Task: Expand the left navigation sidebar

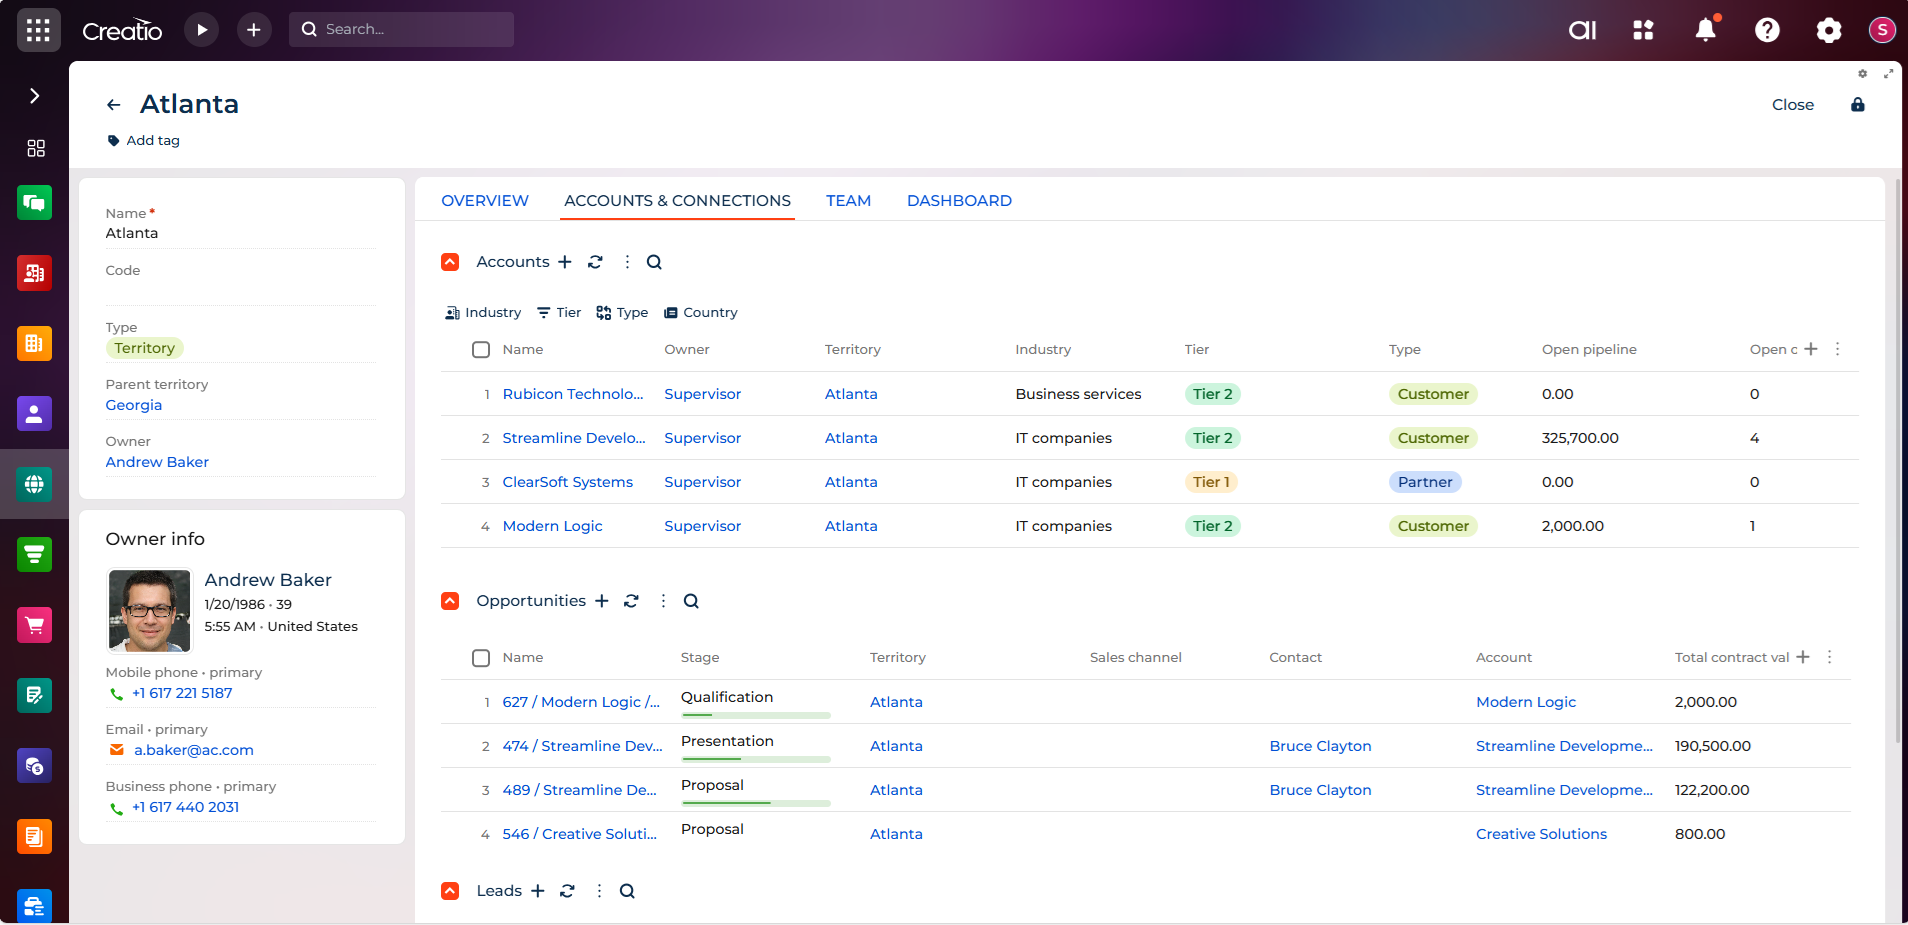Action: [35, 96]
